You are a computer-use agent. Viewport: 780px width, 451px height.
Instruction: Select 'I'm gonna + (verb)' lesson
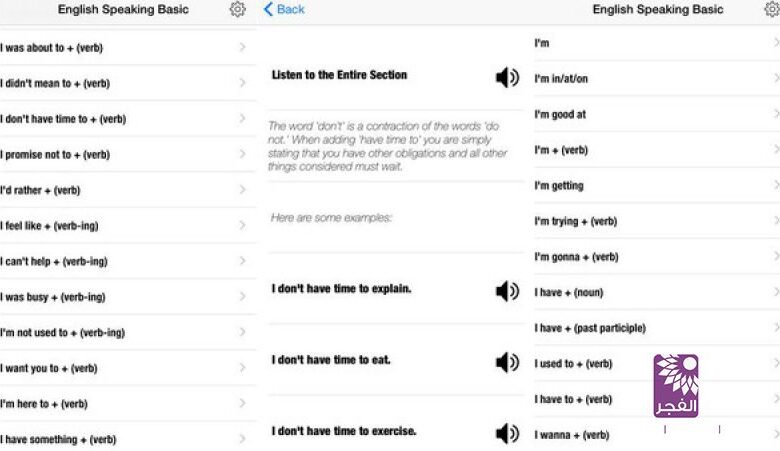tap(577, 257)
